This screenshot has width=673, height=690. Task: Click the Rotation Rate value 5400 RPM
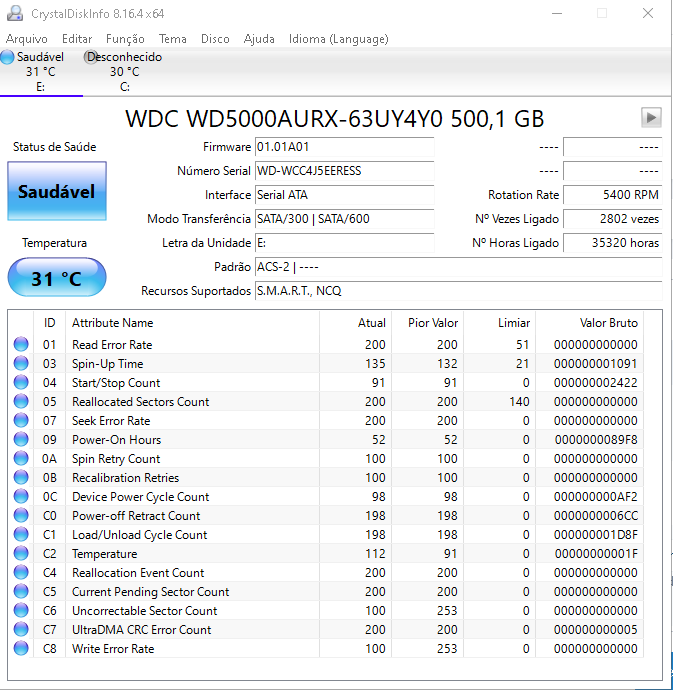612,195
